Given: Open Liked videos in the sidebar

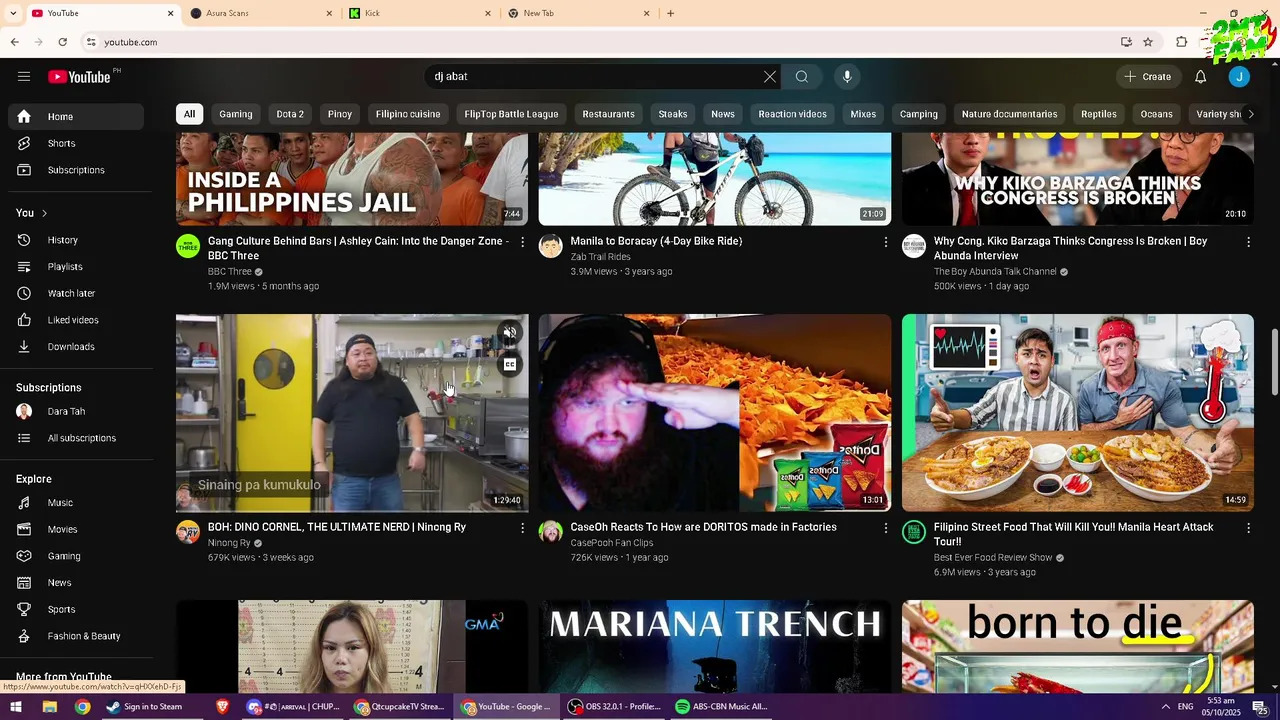Looking at the screenshot, I should 76,320.
